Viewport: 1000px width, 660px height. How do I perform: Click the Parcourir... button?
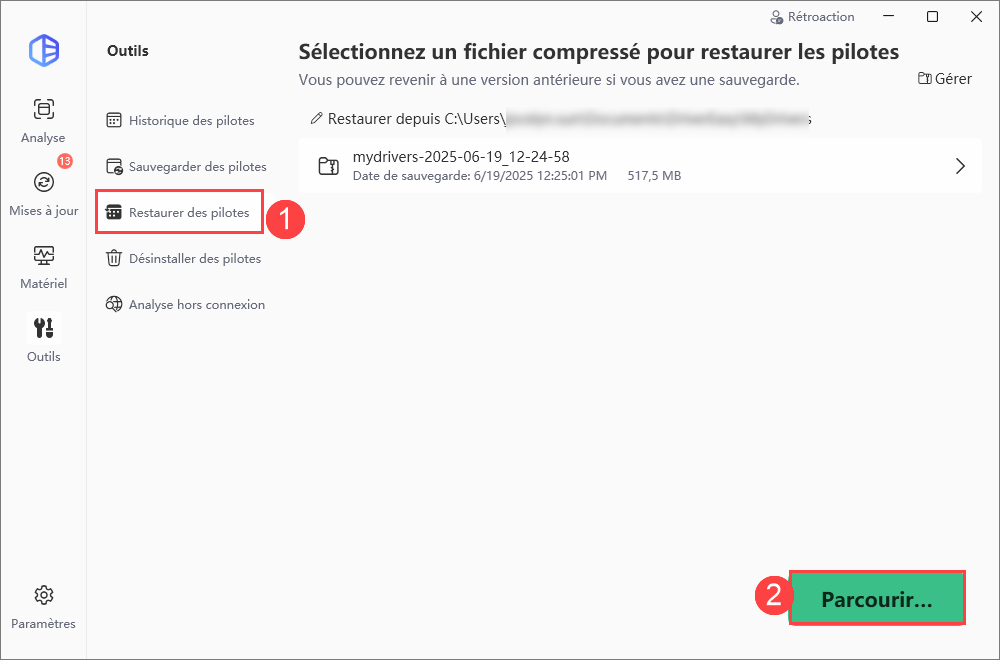[877, 599]
